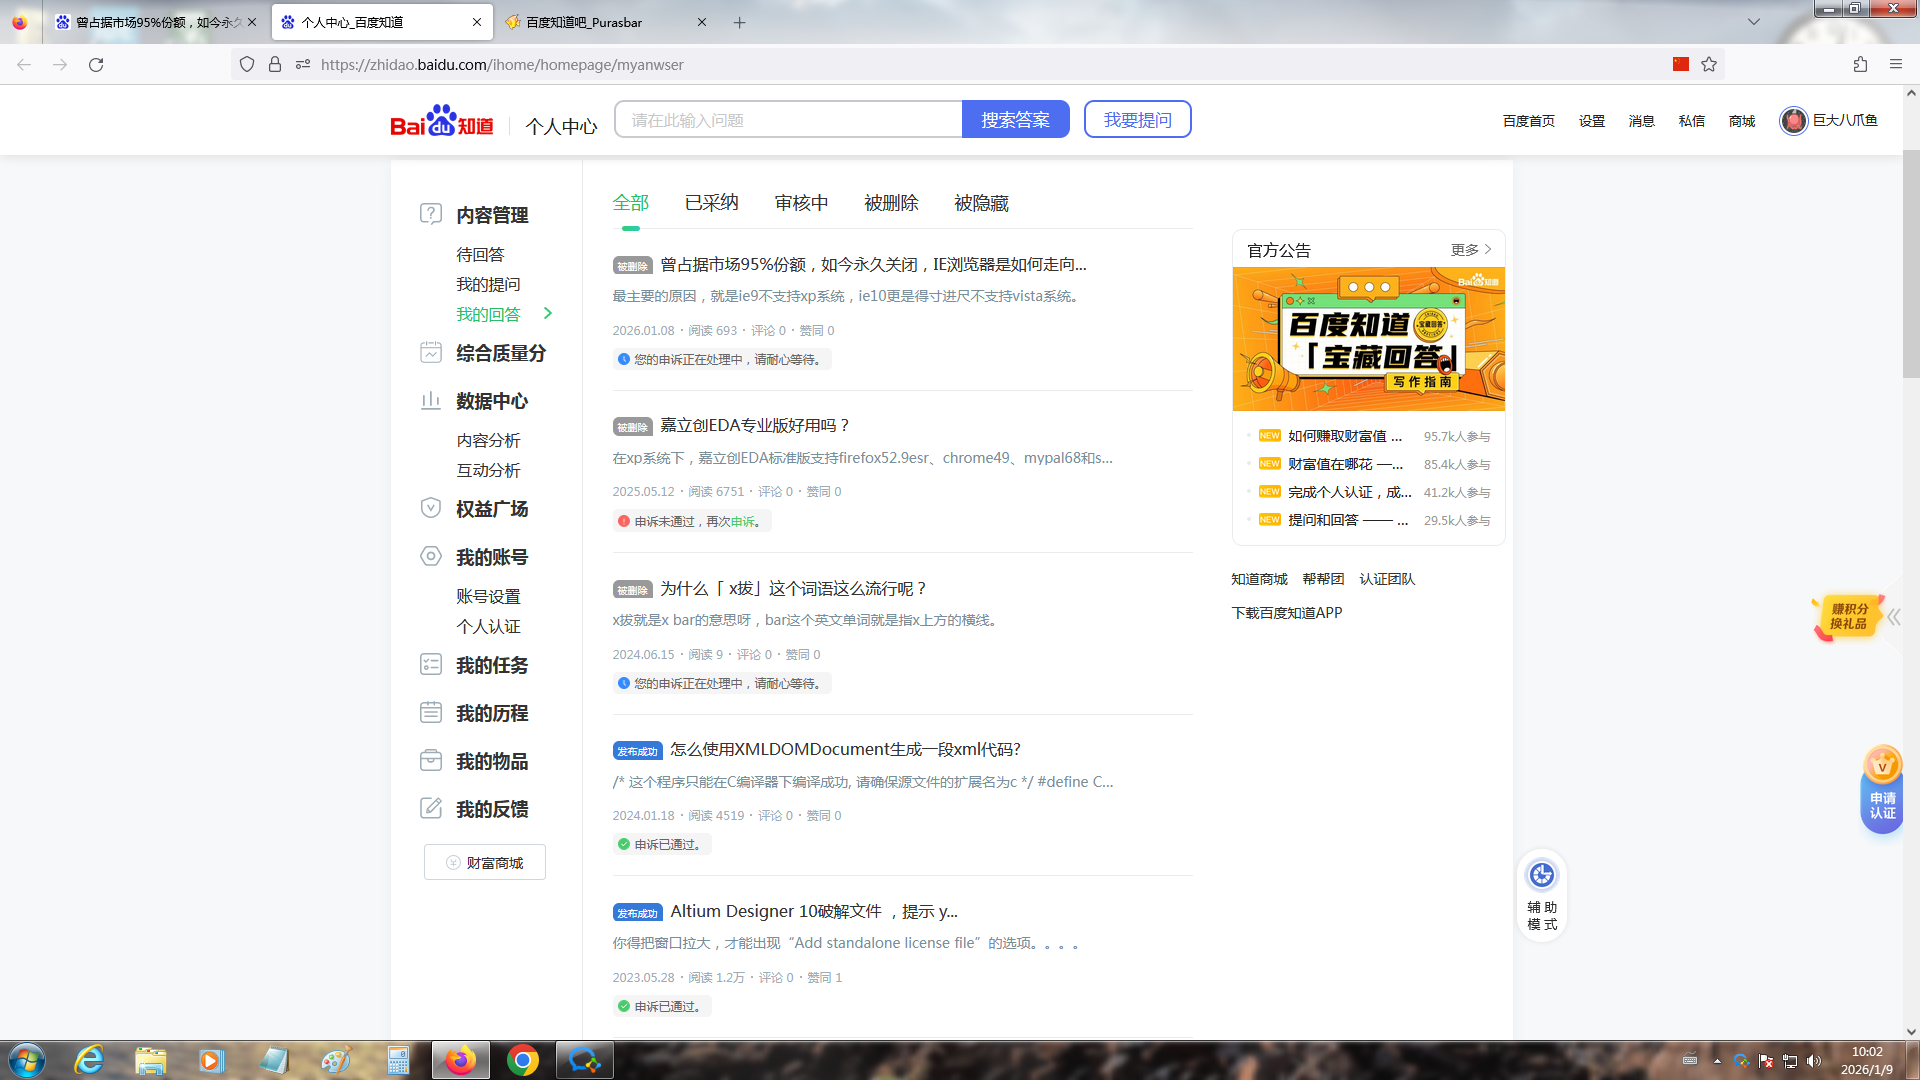1920x1080 pixels.
Task: Launch Chrome from the Windows taskbar
Action: coord(522,1060)
